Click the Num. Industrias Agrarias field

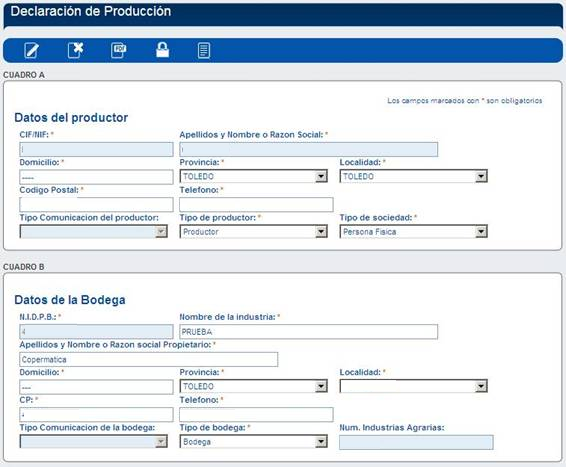(x=416, y=442)
